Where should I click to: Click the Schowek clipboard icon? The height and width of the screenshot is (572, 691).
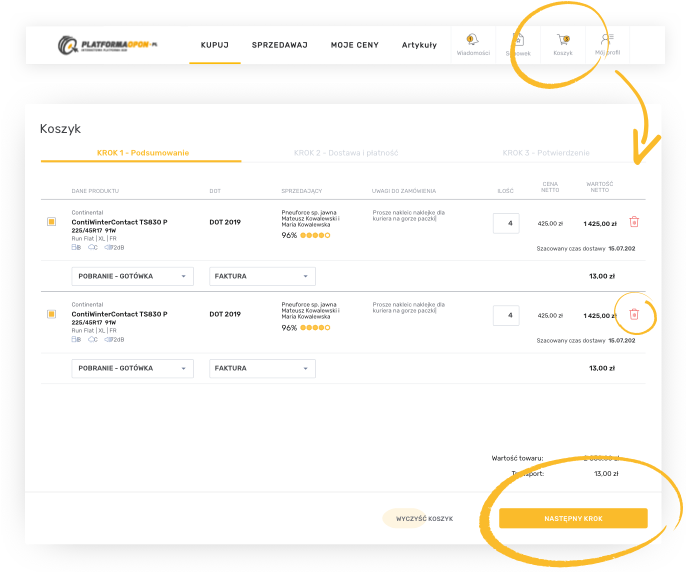pyautogui.click(x=518, y=42)
